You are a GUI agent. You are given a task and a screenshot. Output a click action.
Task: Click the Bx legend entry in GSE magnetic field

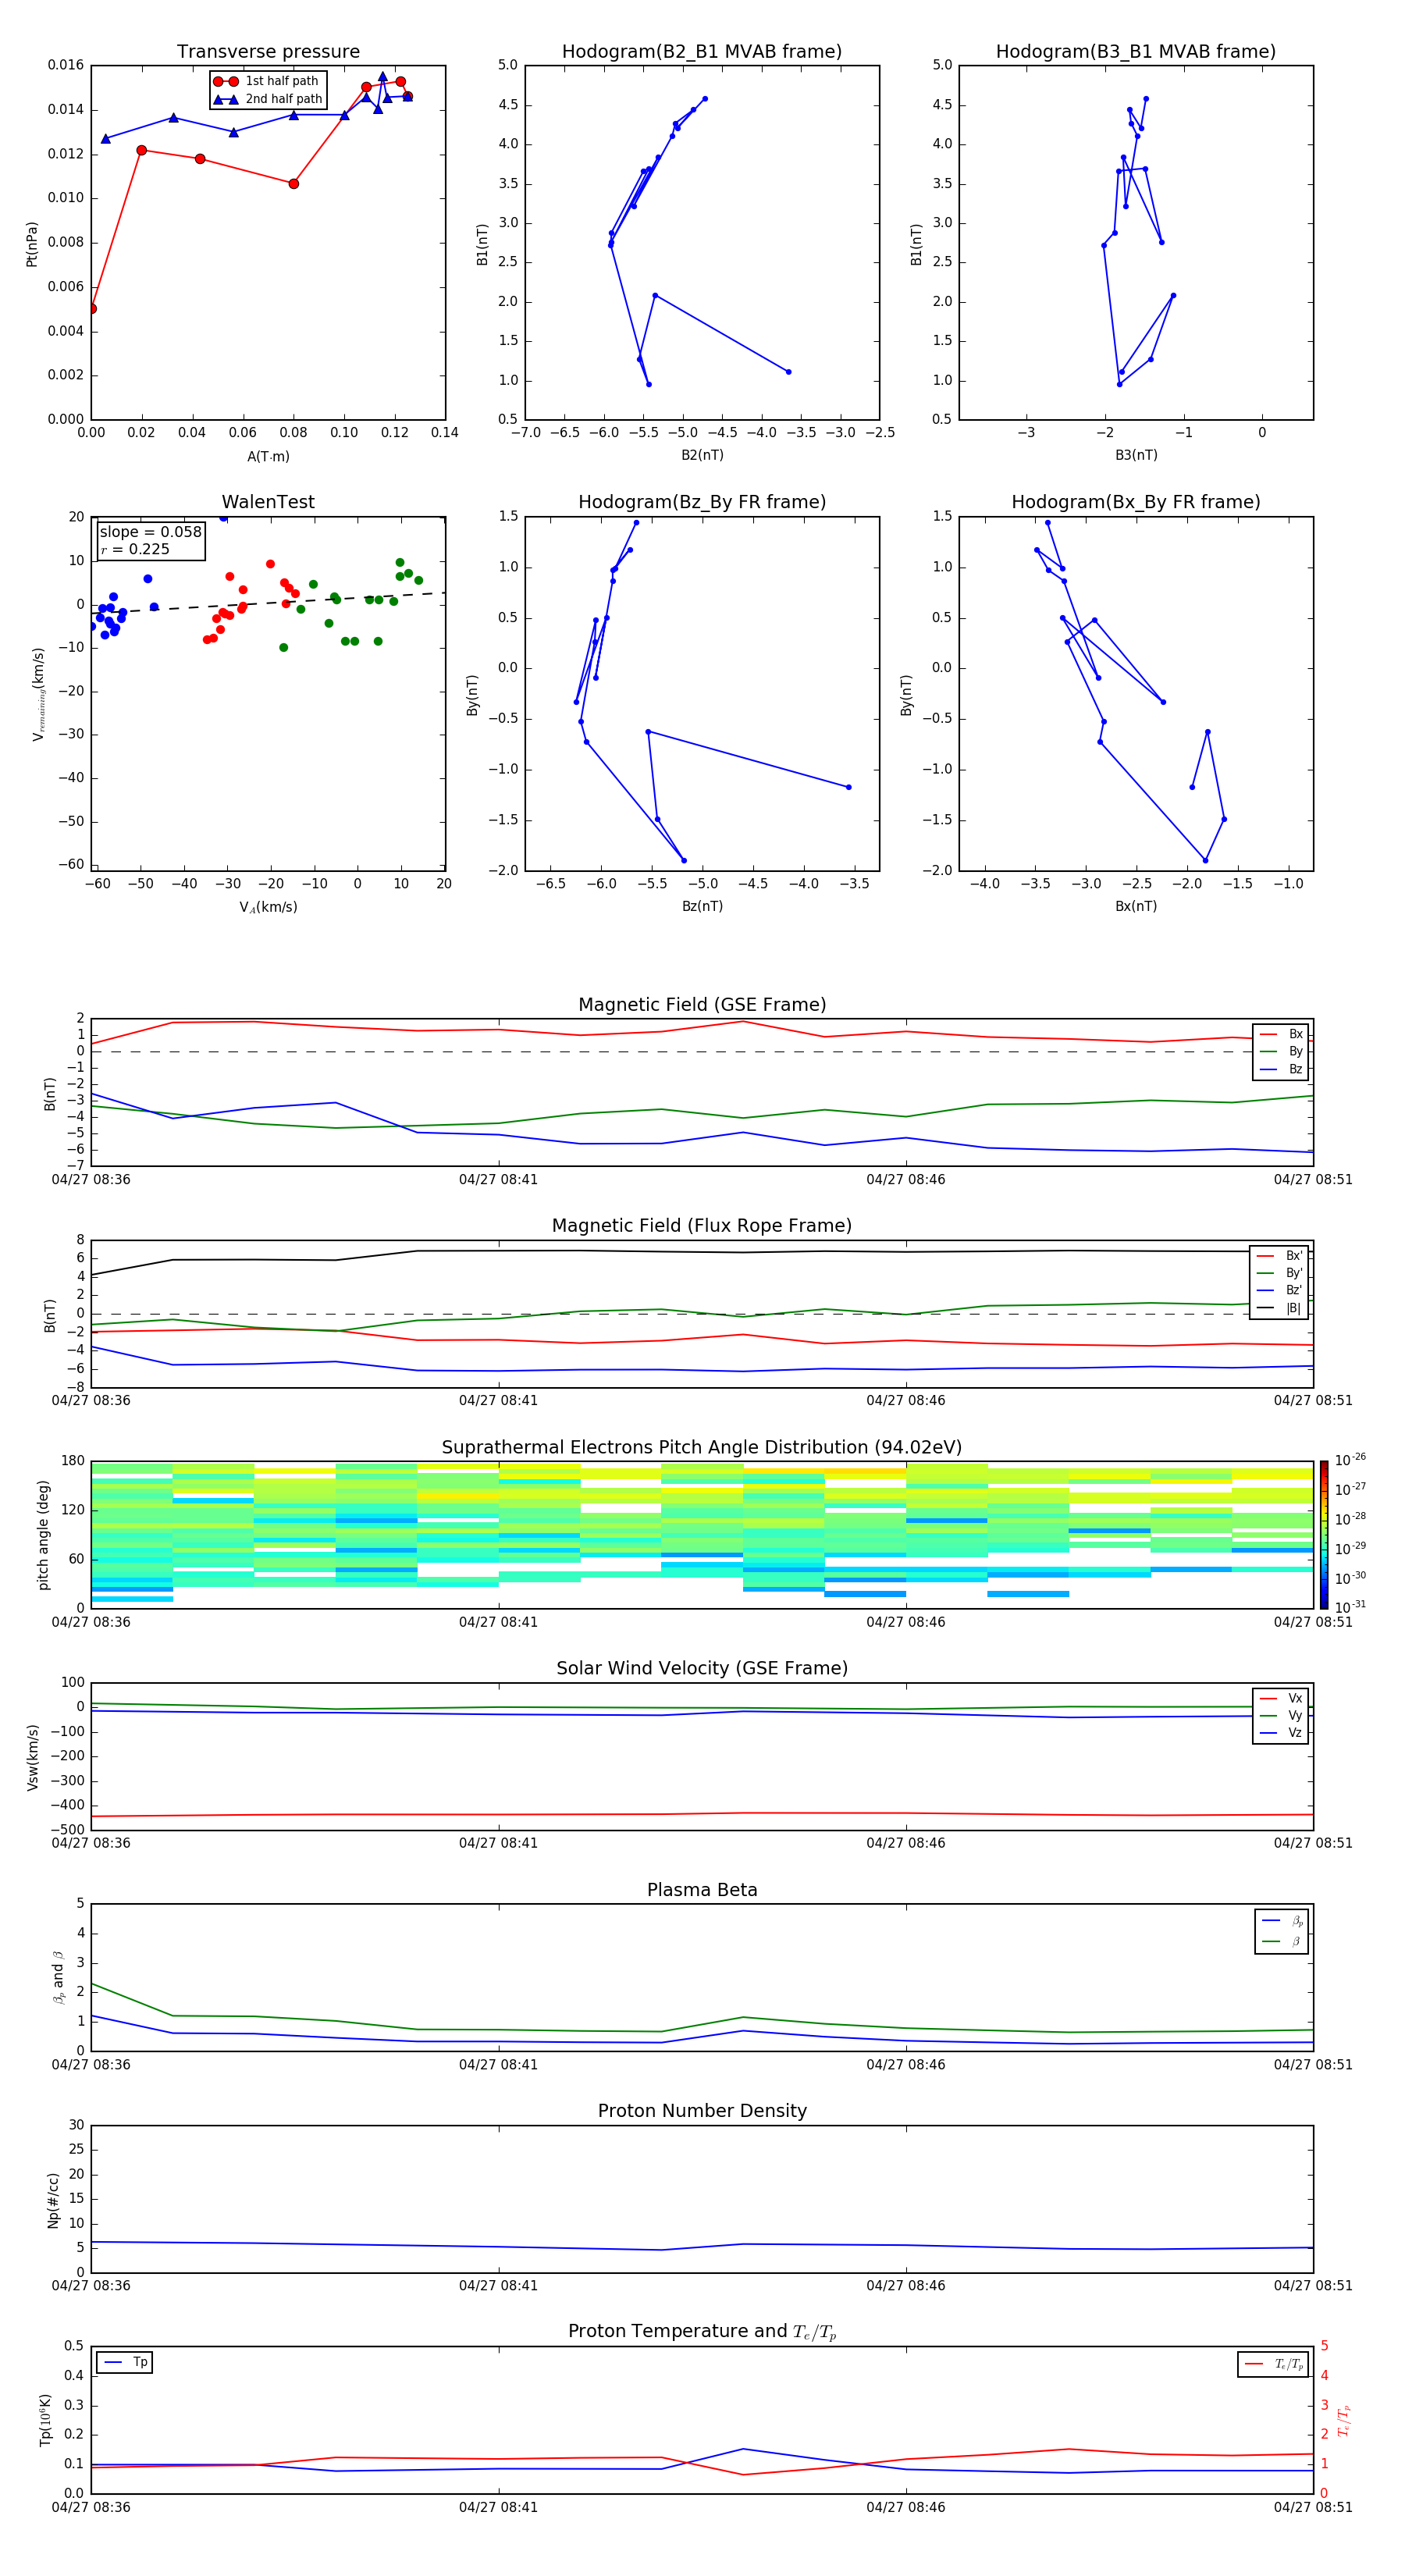(1281, 1034)
